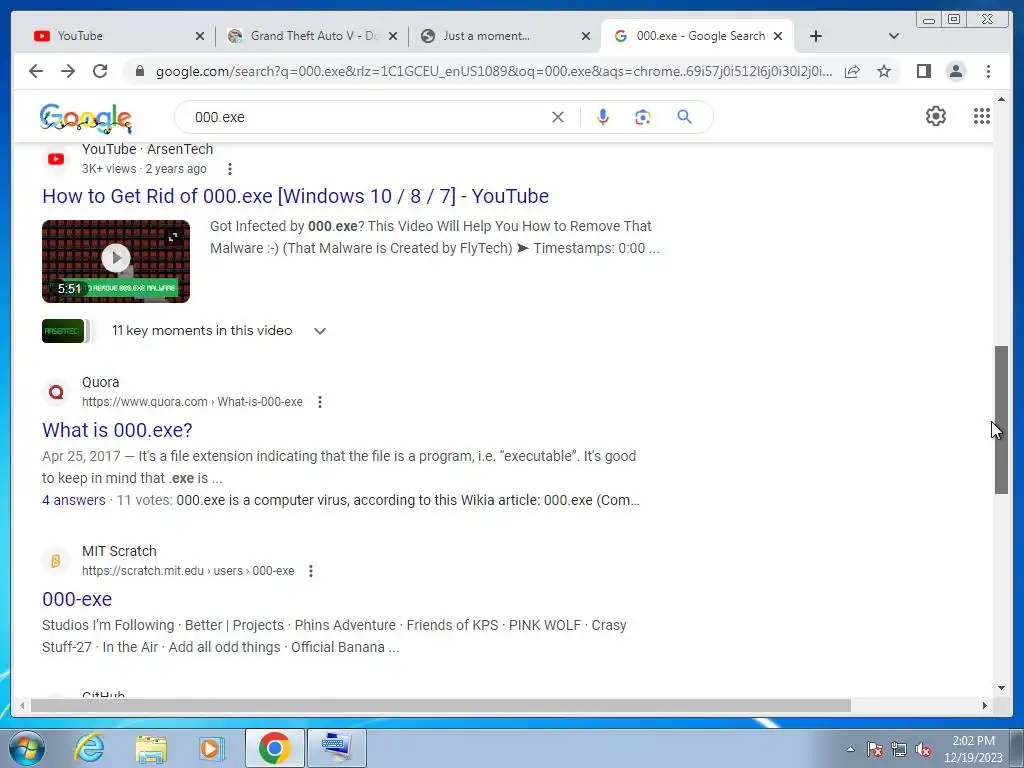Click the scroll left arrow
The image size is (1024, 768).
22,705
